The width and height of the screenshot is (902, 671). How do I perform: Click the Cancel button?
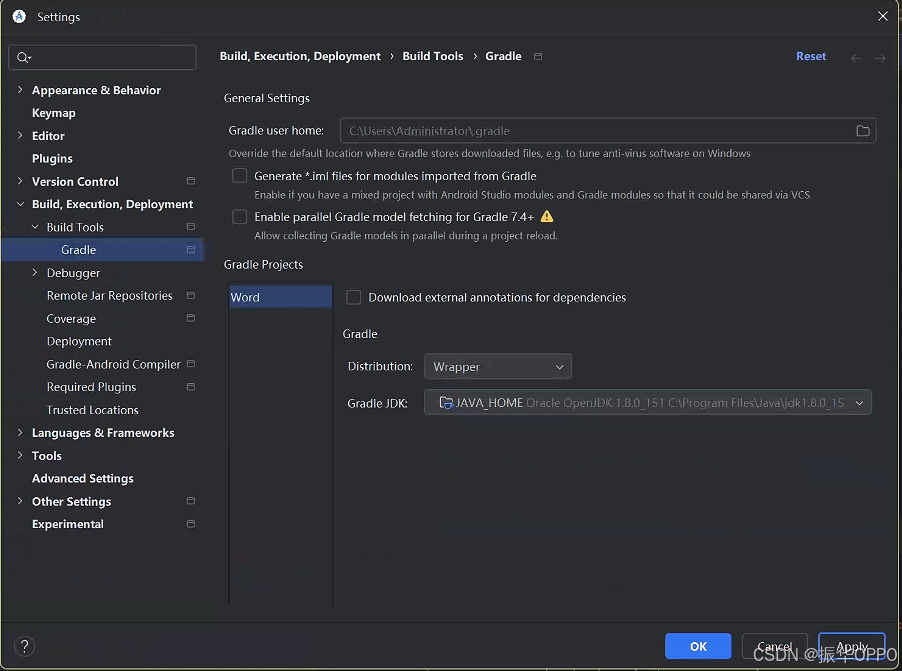pos(774,646)
